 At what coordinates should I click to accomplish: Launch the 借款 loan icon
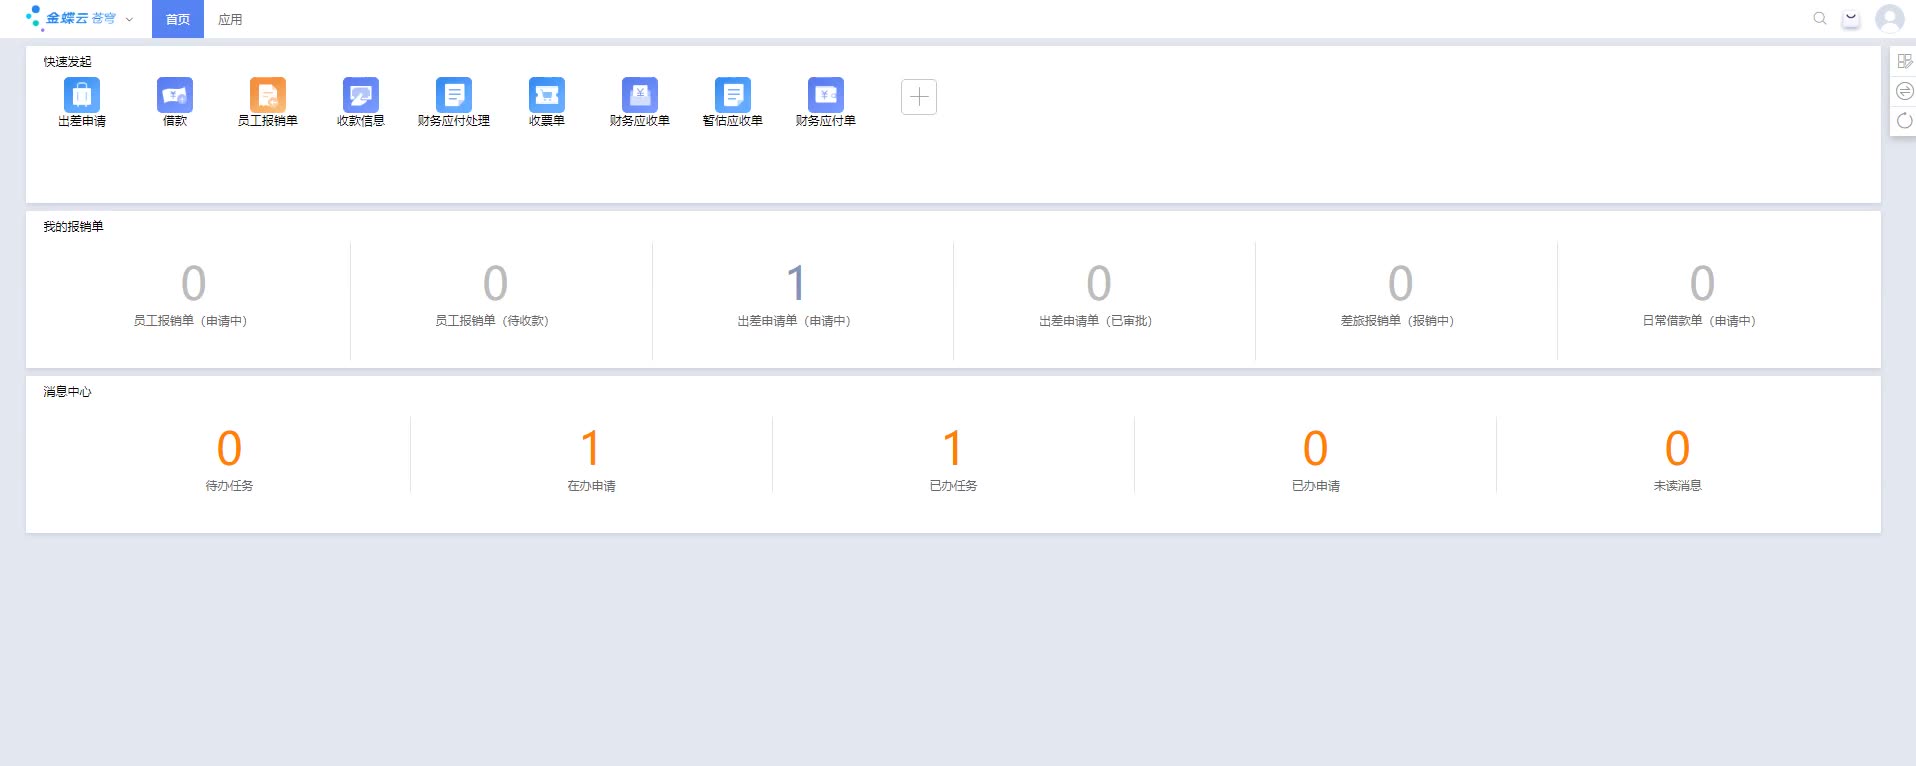[175, 95]
